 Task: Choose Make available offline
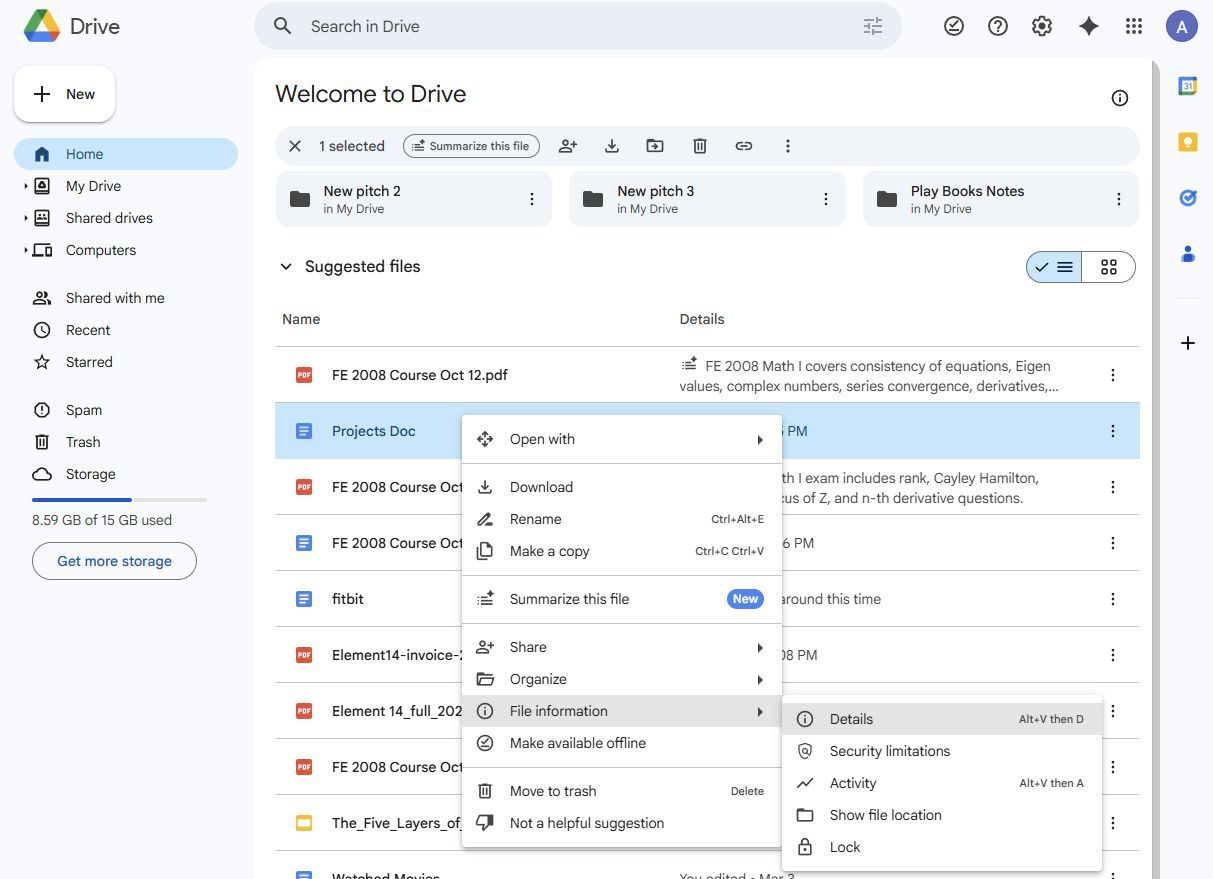click(622, 743)
